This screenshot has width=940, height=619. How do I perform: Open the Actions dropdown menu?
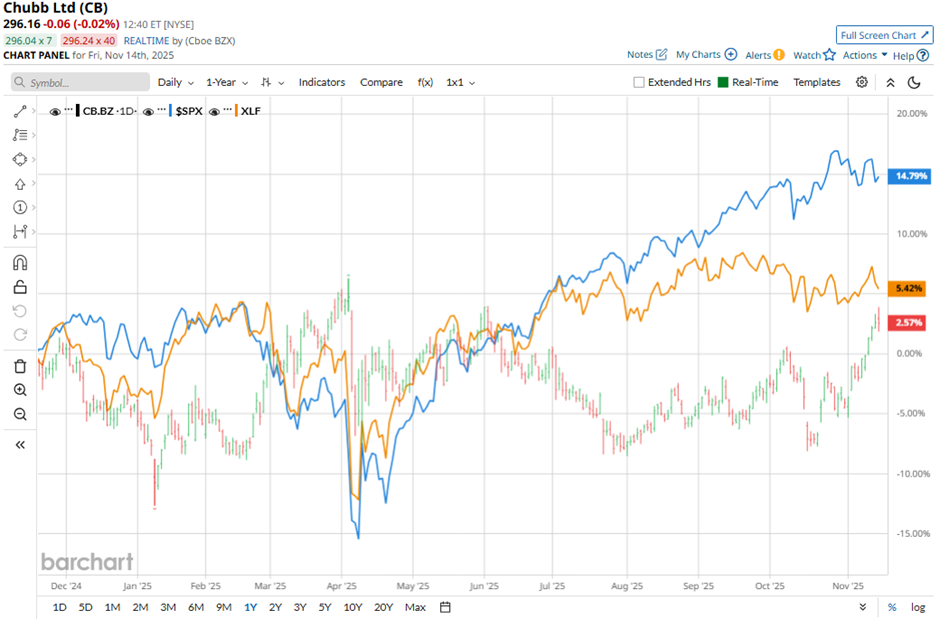pos(864,55)
